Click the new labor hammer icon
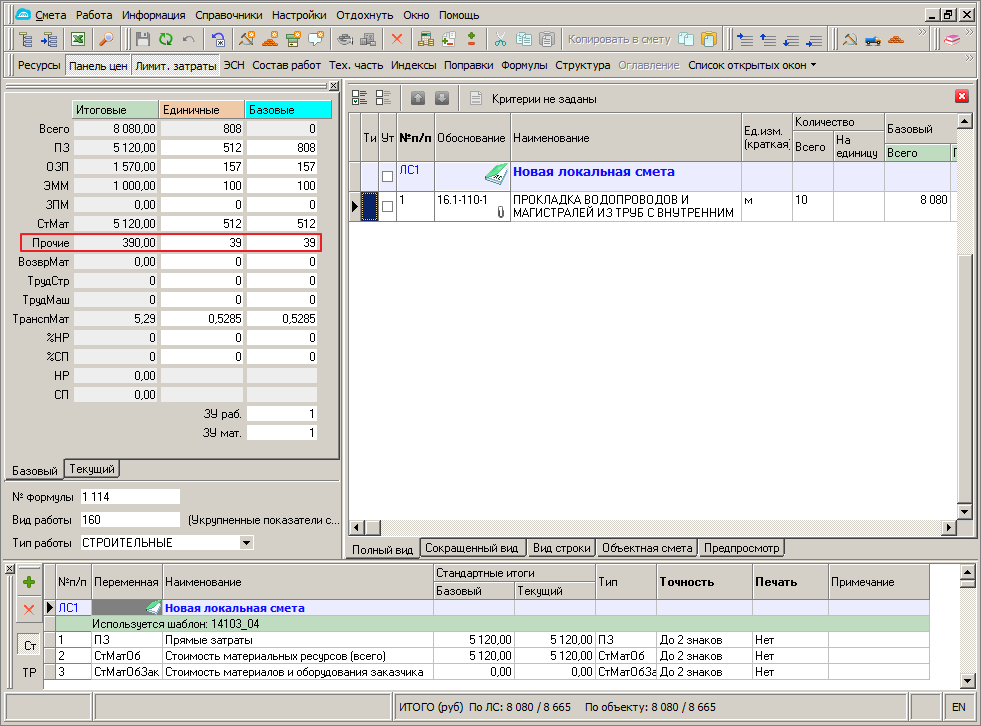 pos(247,39)
